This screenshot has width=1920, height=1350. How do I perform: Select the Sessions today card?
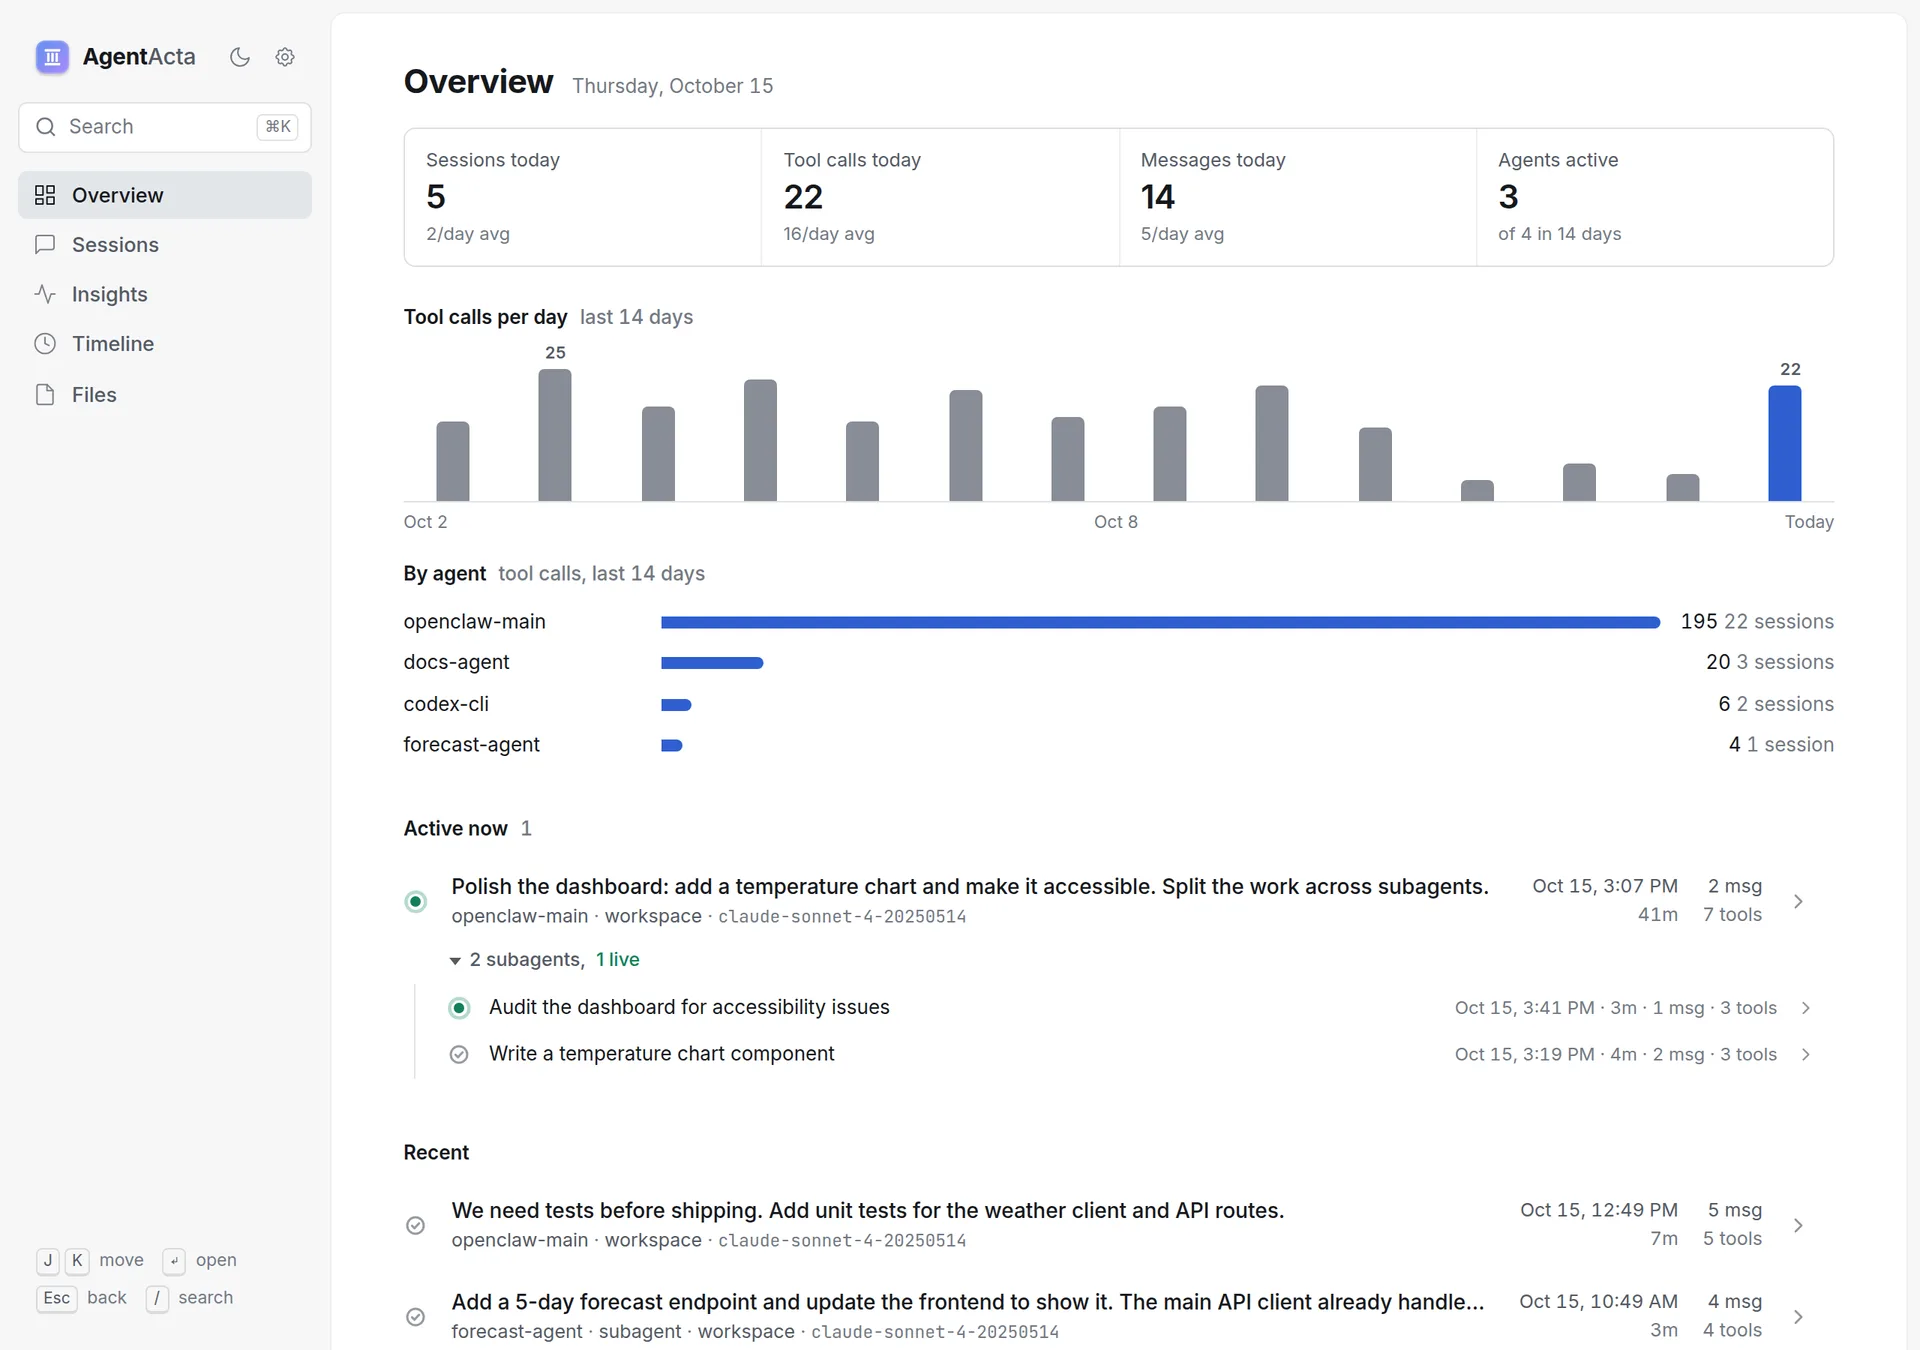point(583,197)
